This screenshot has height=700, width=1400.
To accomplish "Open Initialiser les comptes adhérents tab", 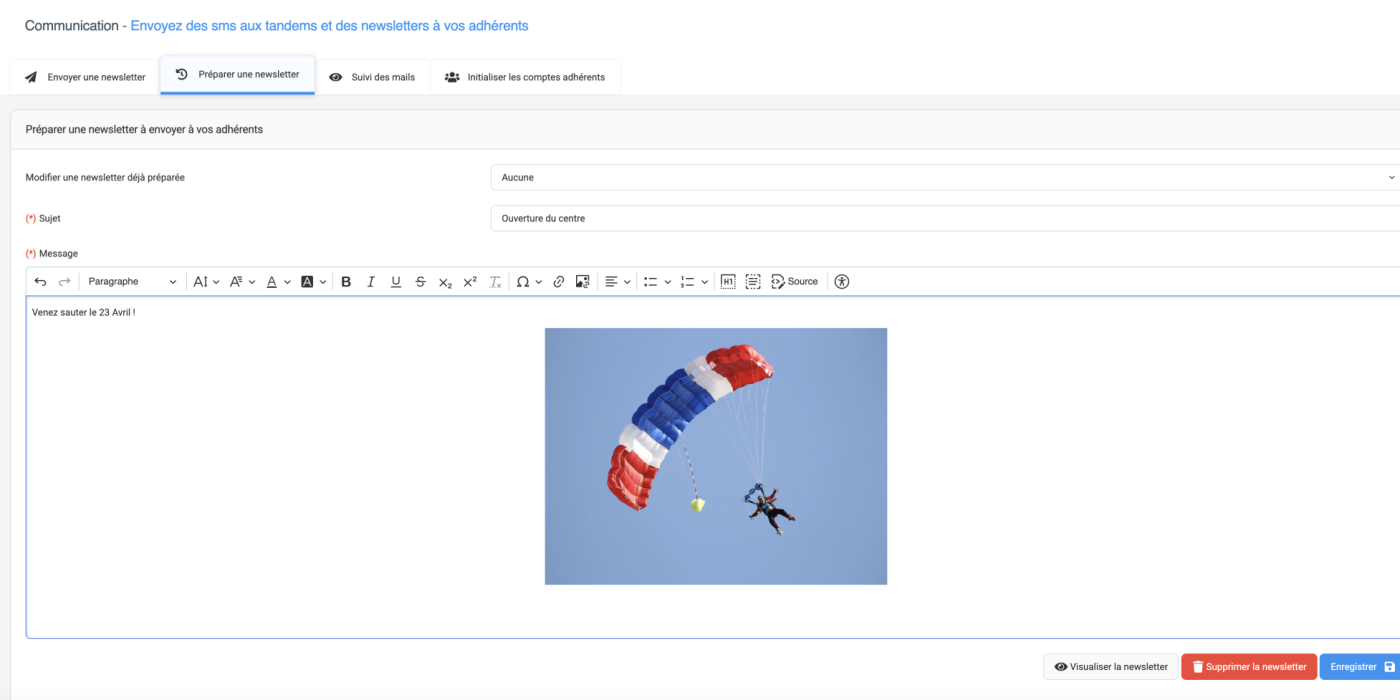I will [525, 77].
